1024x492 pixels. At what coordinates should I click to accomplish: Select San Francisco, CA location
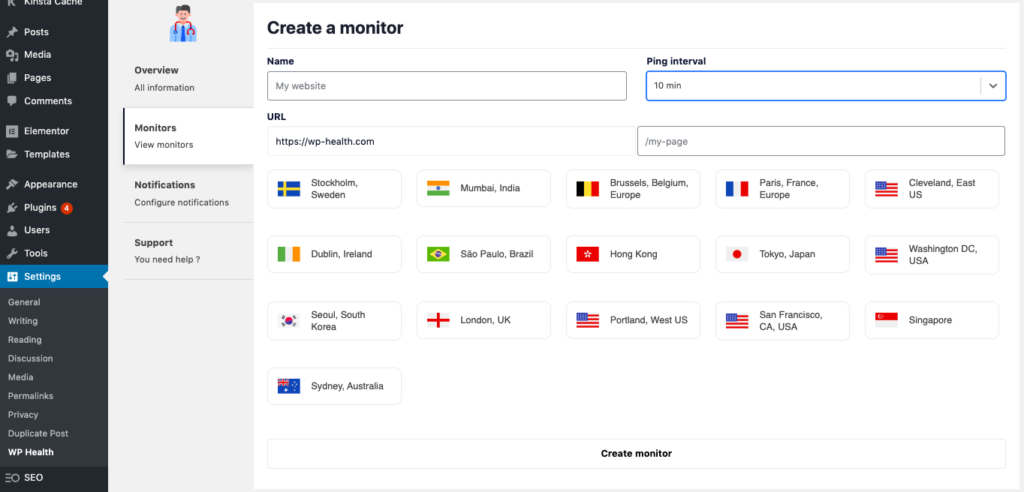click(x=782, y=321)
